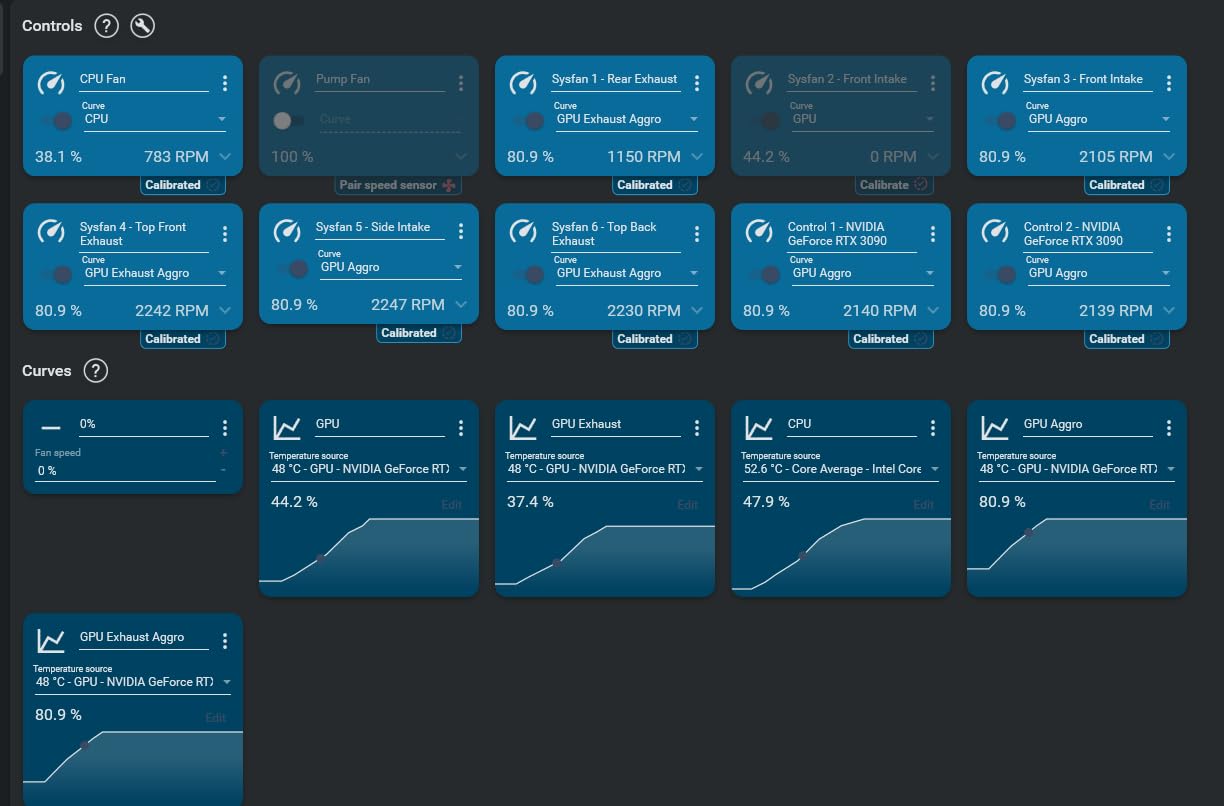Viewport: 1224px width, 806px height.
Task: Click the Curves help question mark icon
Action: (x=95, y=371)
